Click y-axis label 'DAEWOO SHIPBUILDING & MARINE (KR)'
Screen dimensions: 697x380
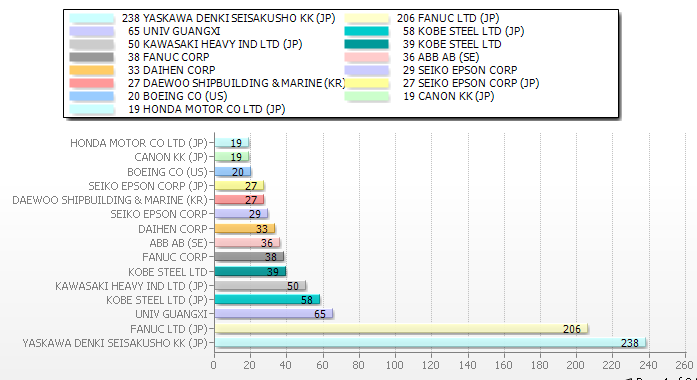click(110, 200)
